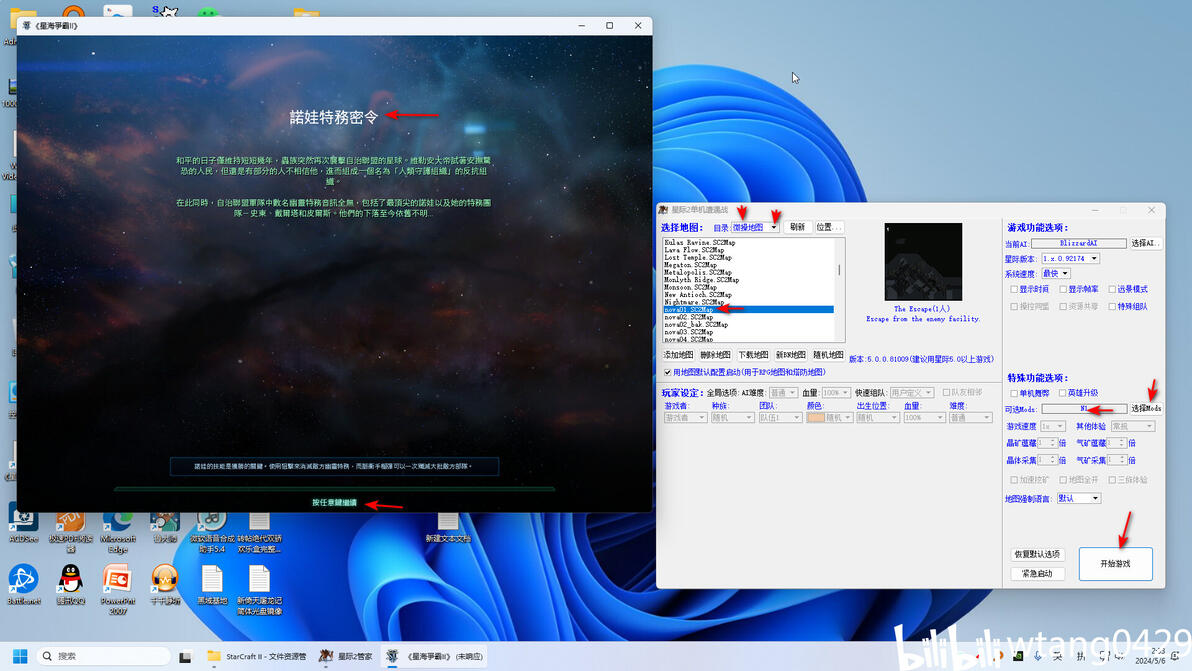Click the Windows Start button
Image resolution: width=1192 pixels, height=671 pixels.
point(20,656)
